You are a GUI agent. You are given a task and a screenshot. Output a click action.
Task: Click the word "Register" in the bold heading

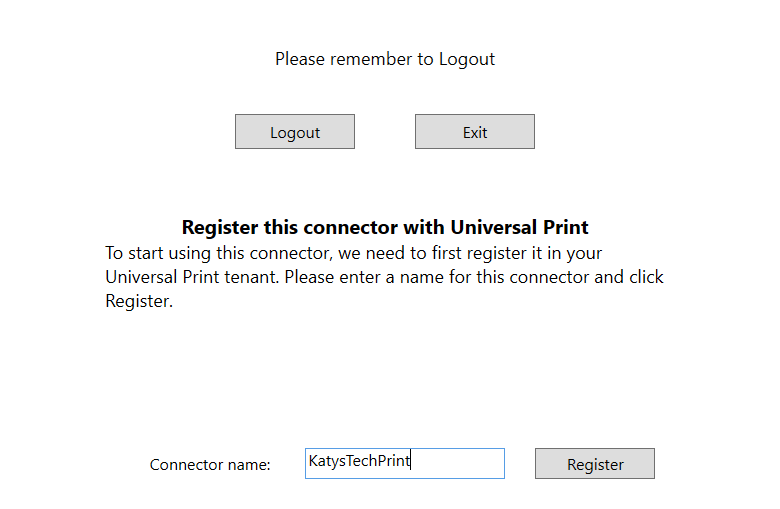click(219, 227)
